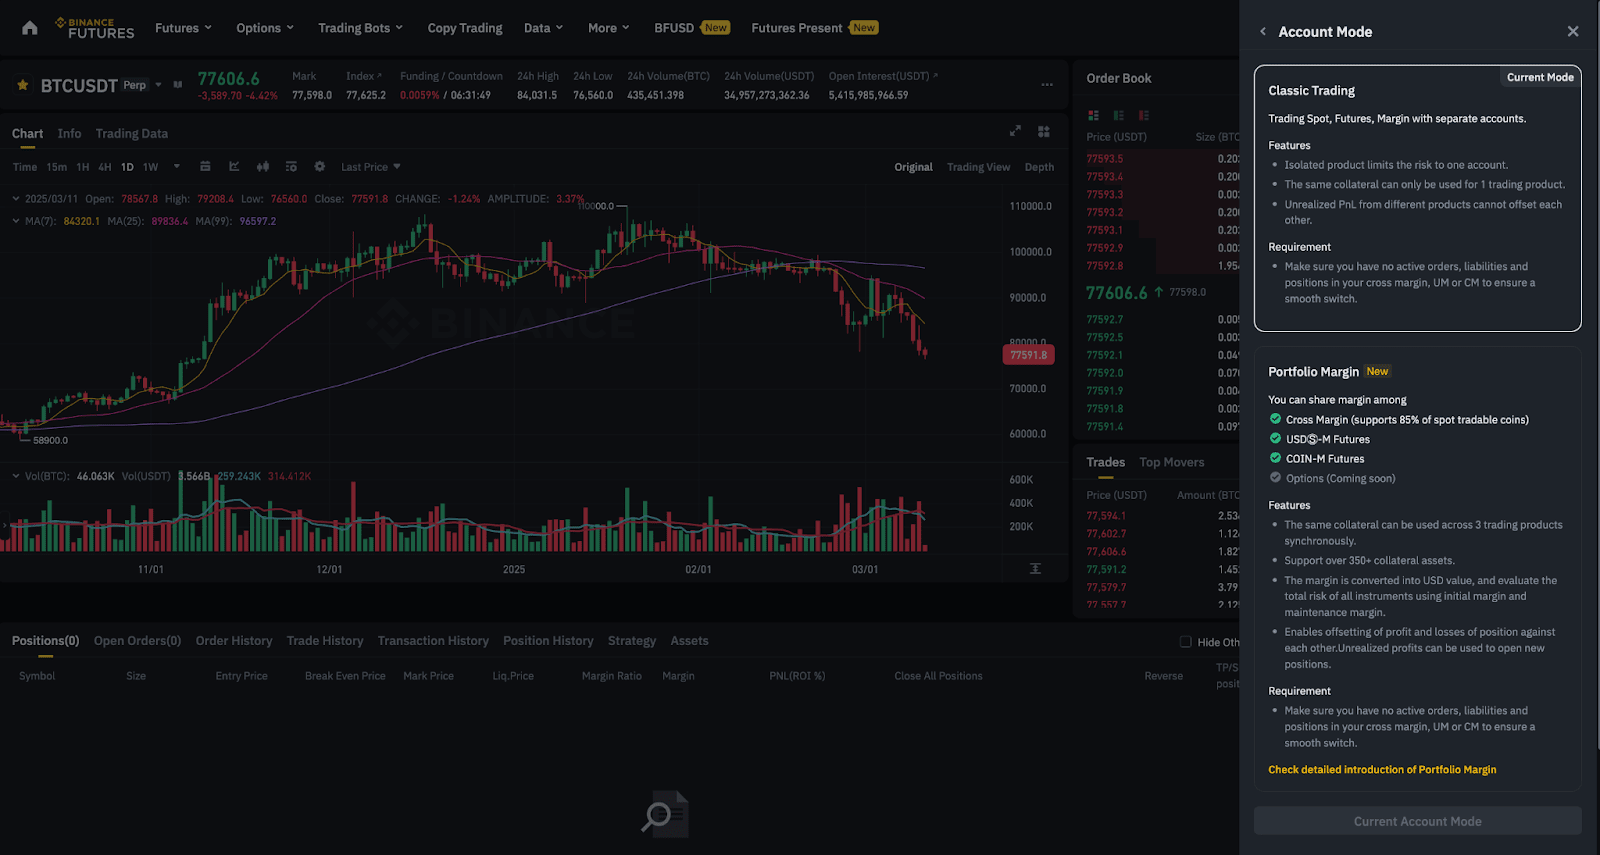1600x855 pixels.
Task: Select the 1H time interval
Action: (x=83, y=167)
